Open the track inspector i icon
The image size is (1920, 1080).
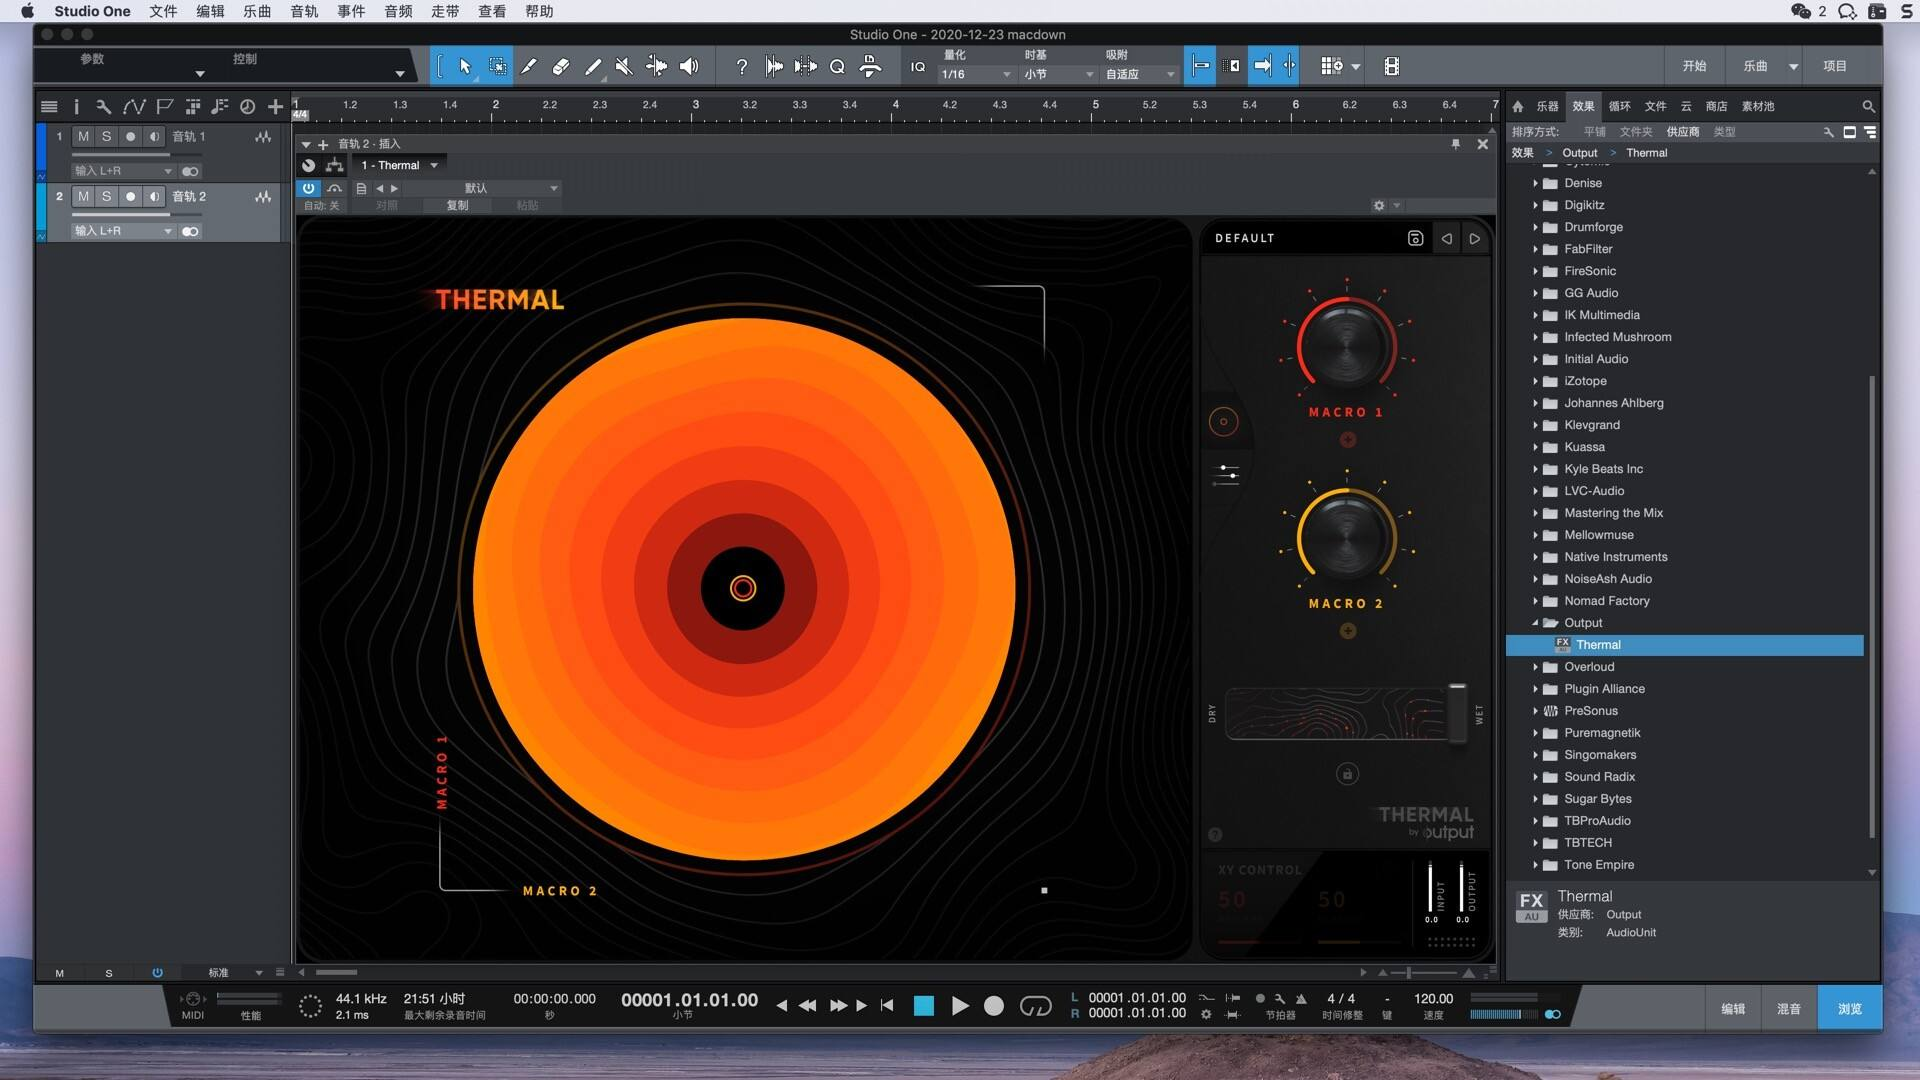(x=76, y=106)
